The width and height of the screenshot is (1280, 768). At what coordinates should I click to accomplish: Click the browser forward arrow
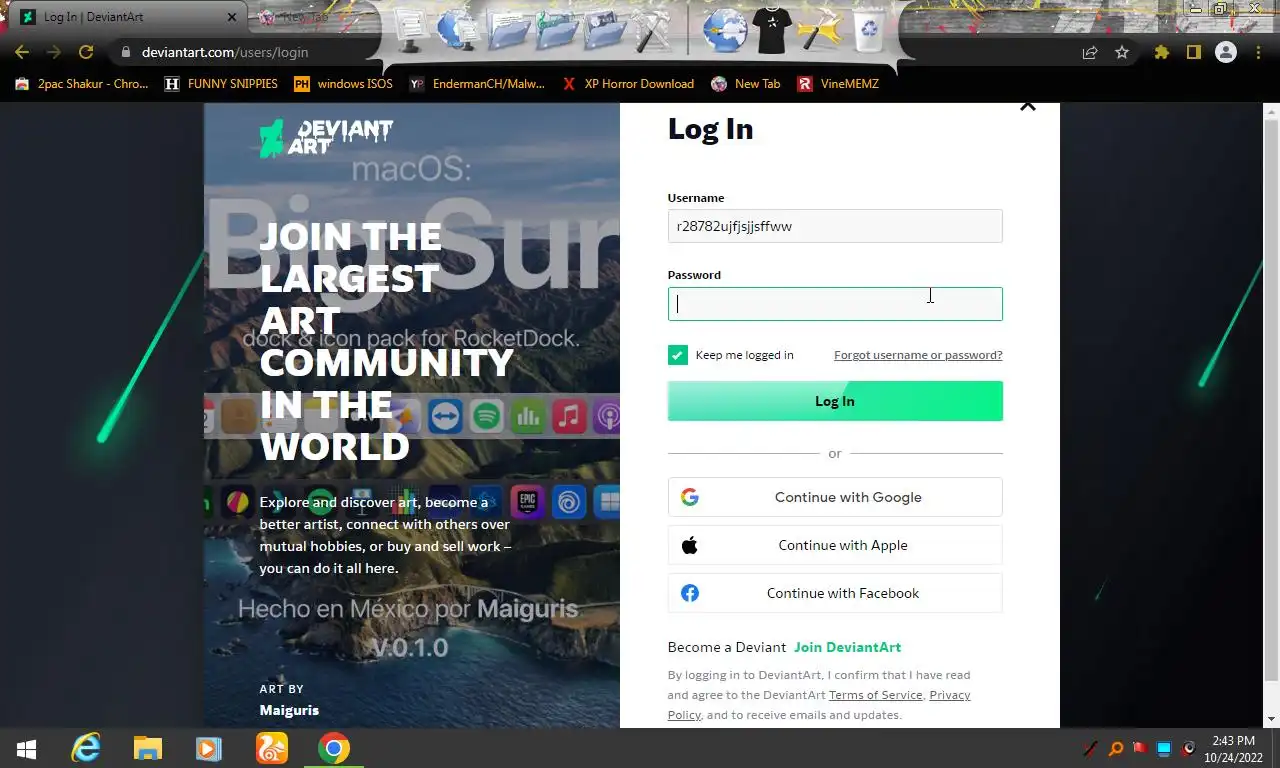click(54, 52)
